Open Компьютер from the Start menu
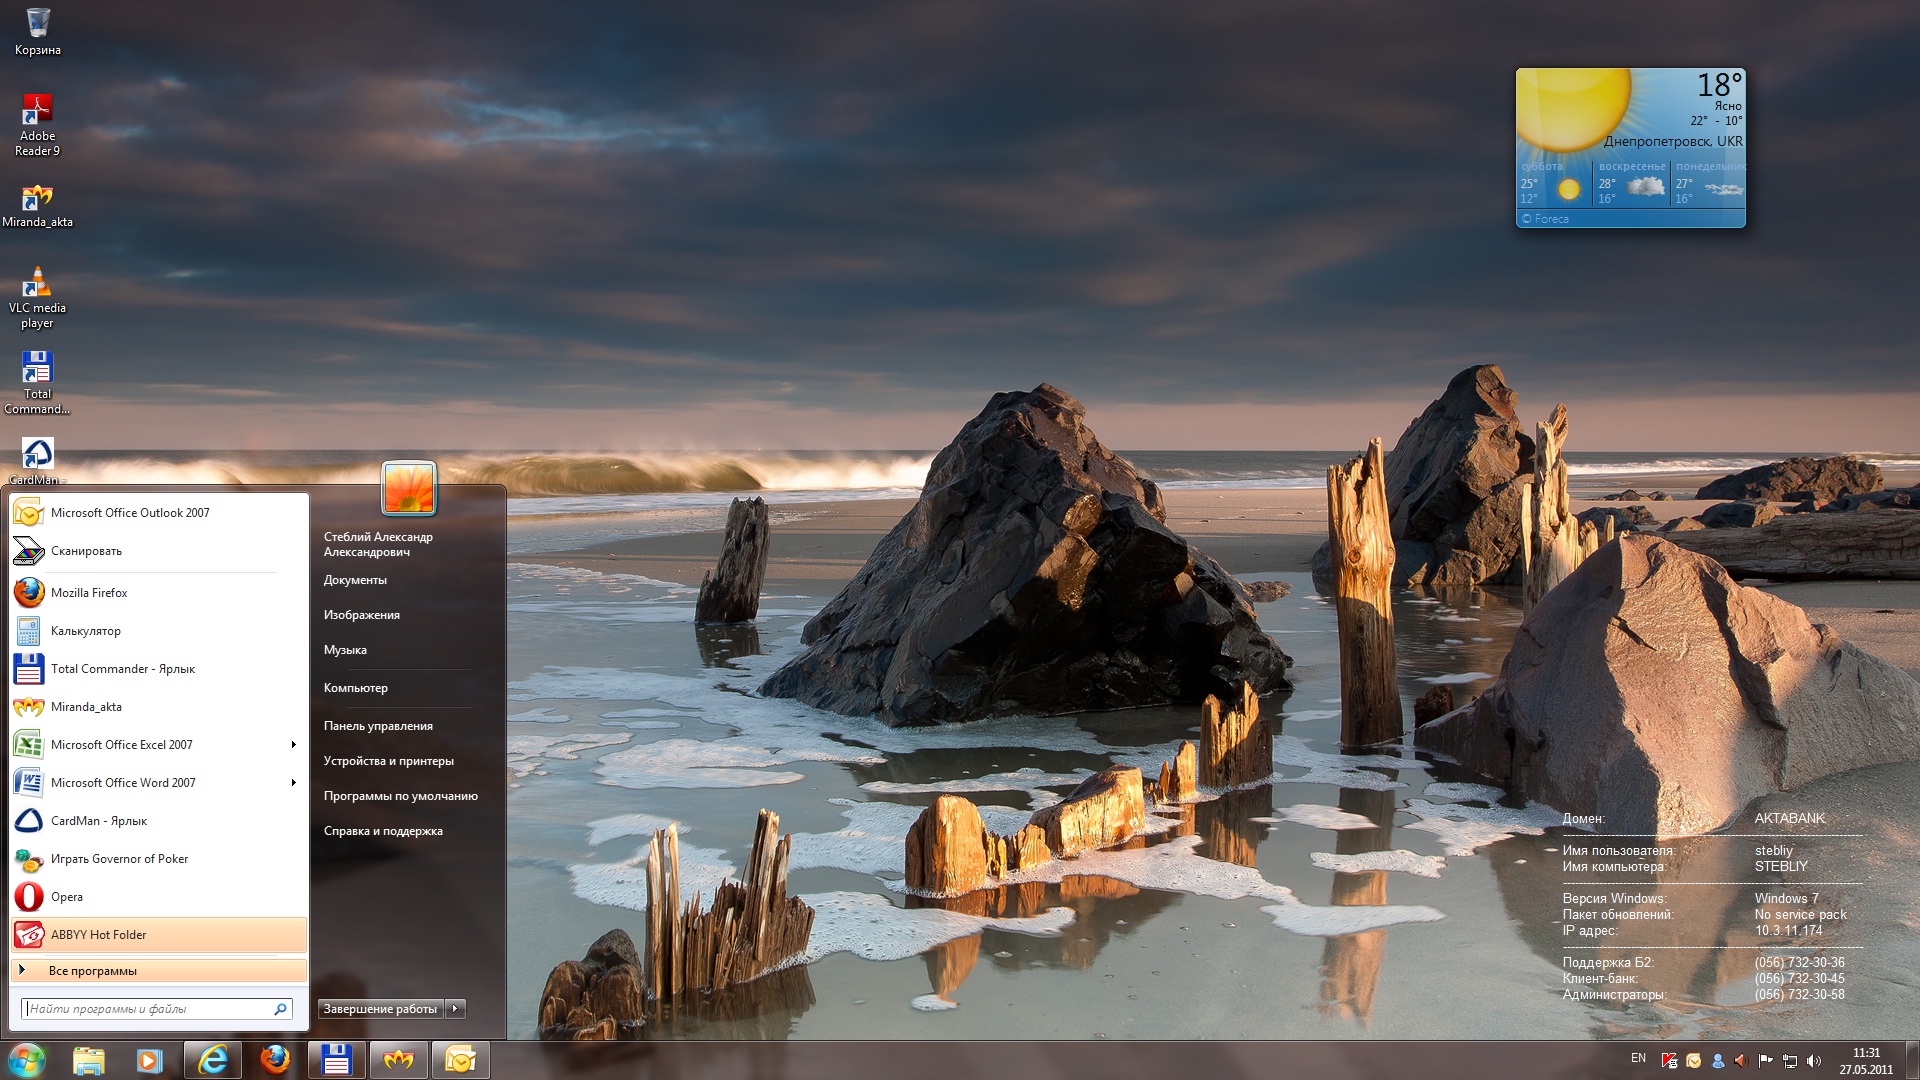 [355, 688]
